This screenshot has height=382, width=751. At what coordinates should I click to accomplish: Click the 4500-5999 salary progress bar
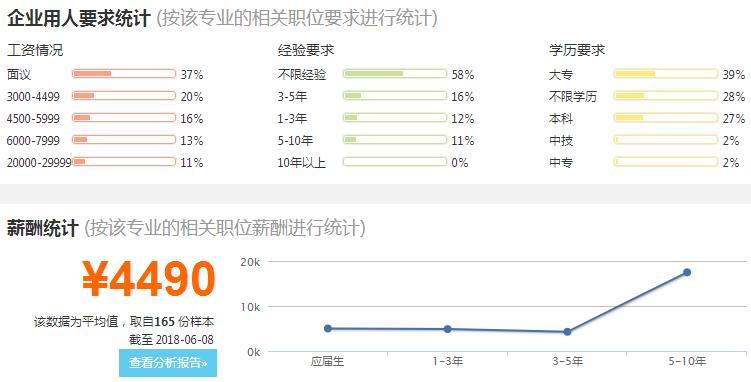(124, 118)
